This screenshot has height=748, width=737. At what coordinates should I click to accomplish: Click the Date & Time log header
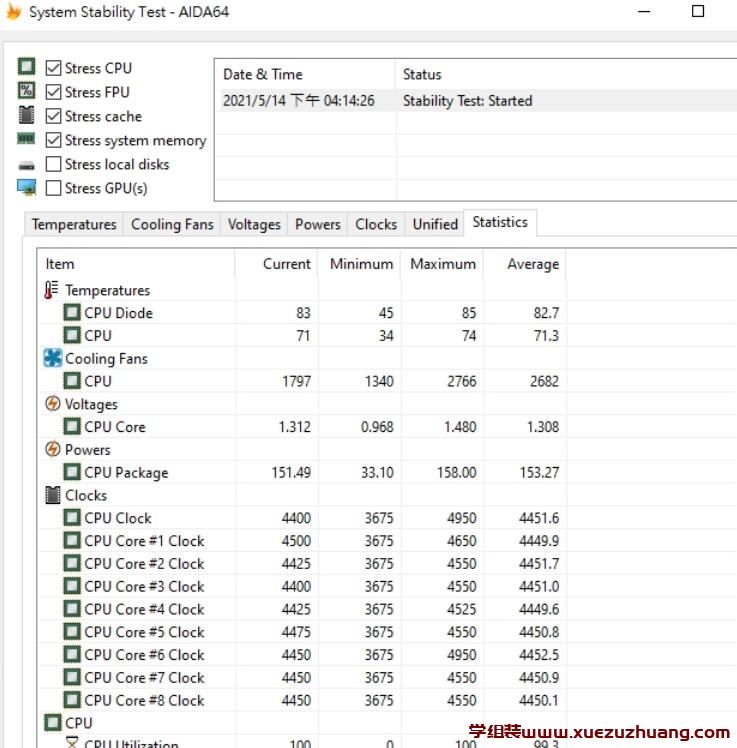click(305, 74)
